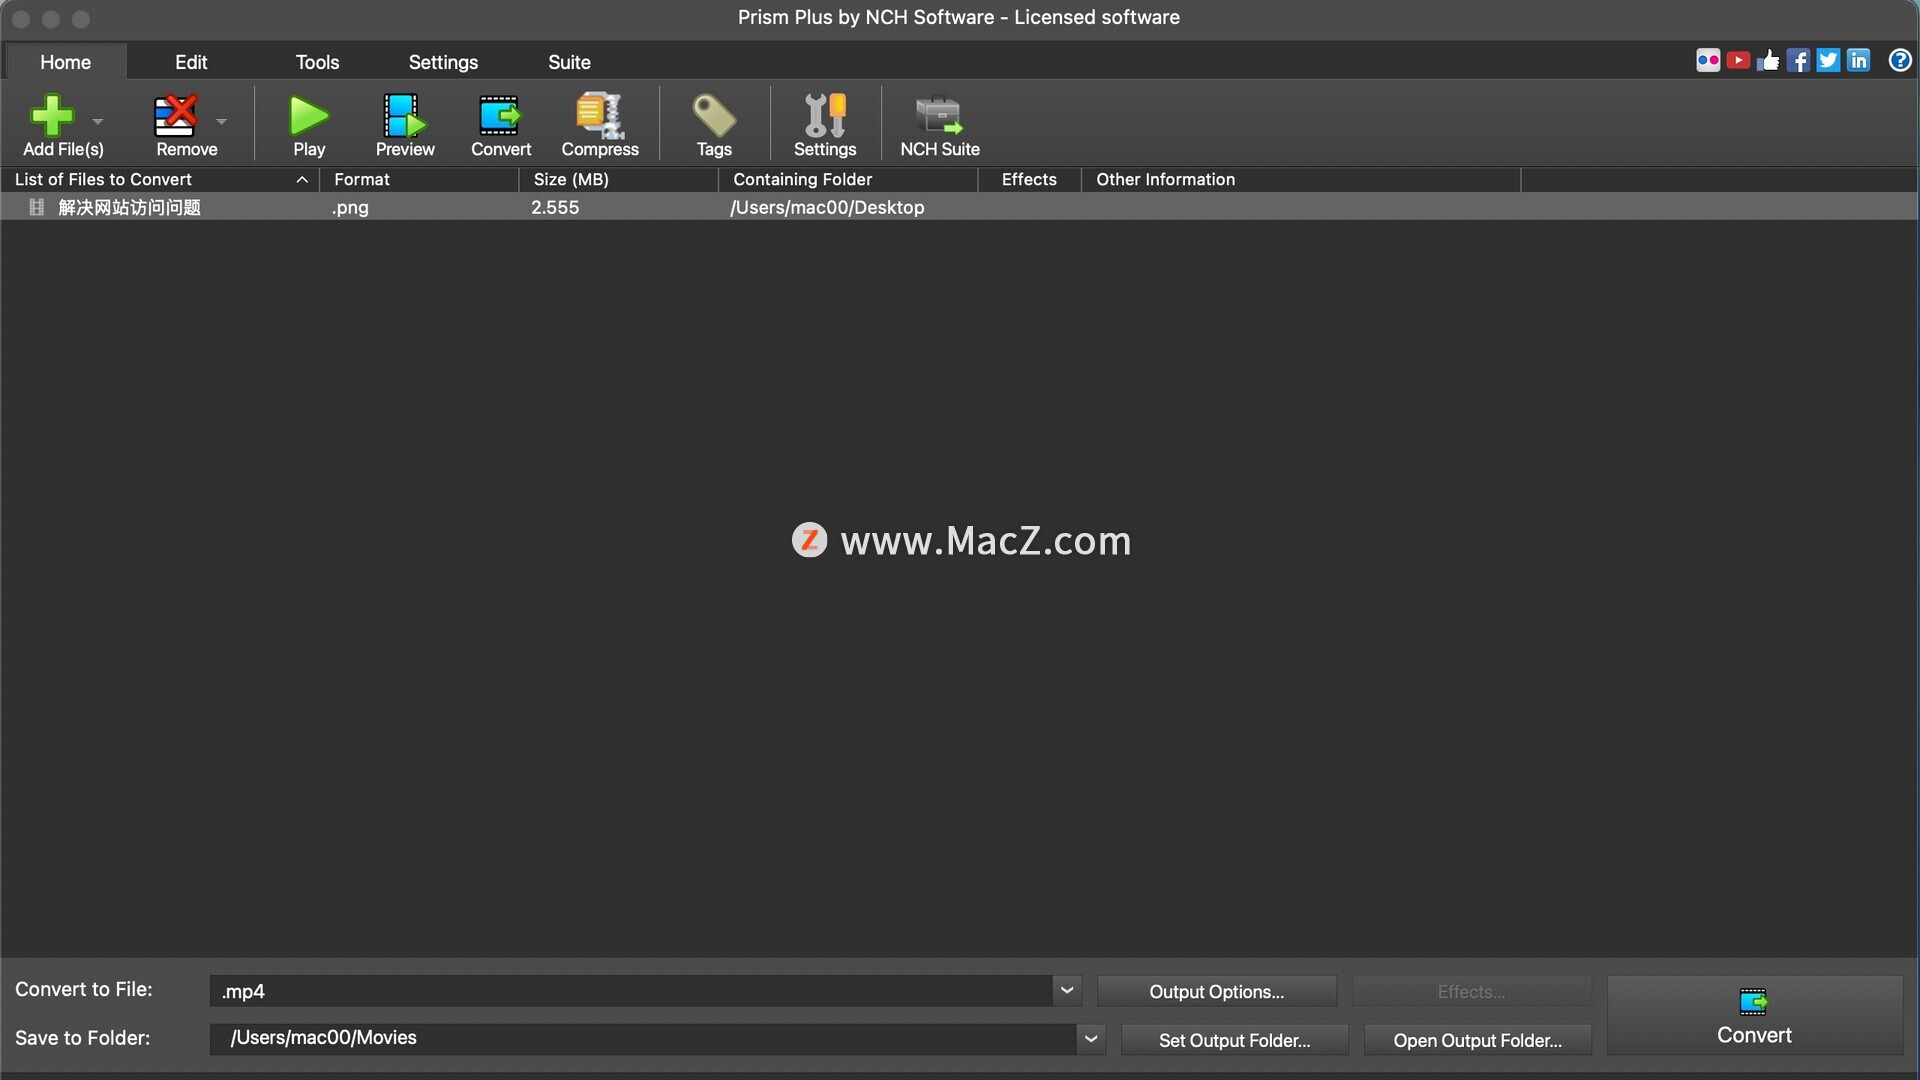Click the large Convert button at bottom right
The height and width of the screenshot is (1080, 1920).
click(x=1754, y=1015)
